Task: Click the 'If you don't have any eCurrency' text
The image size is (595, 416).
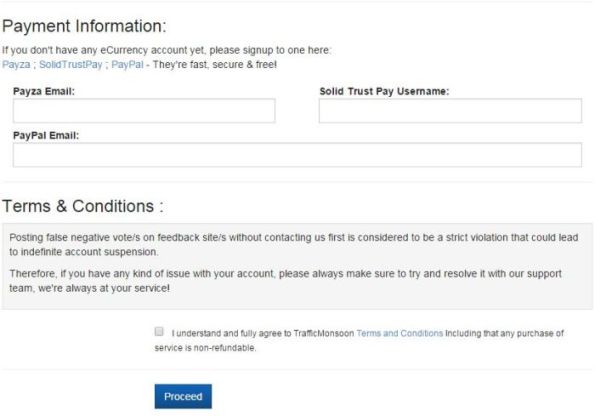Action: pyautogui.click(x=167, y=50)
